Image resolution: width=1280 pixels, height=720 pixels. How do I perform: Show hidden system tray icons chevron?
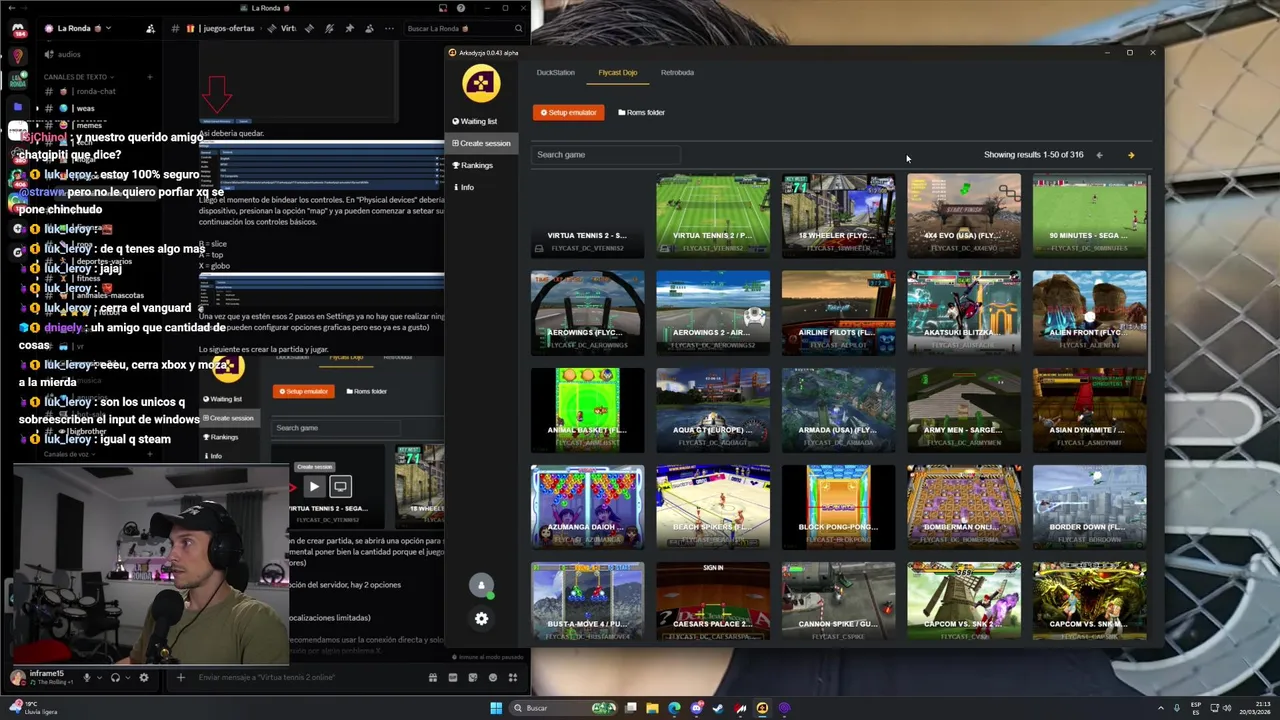(1161, 708)
